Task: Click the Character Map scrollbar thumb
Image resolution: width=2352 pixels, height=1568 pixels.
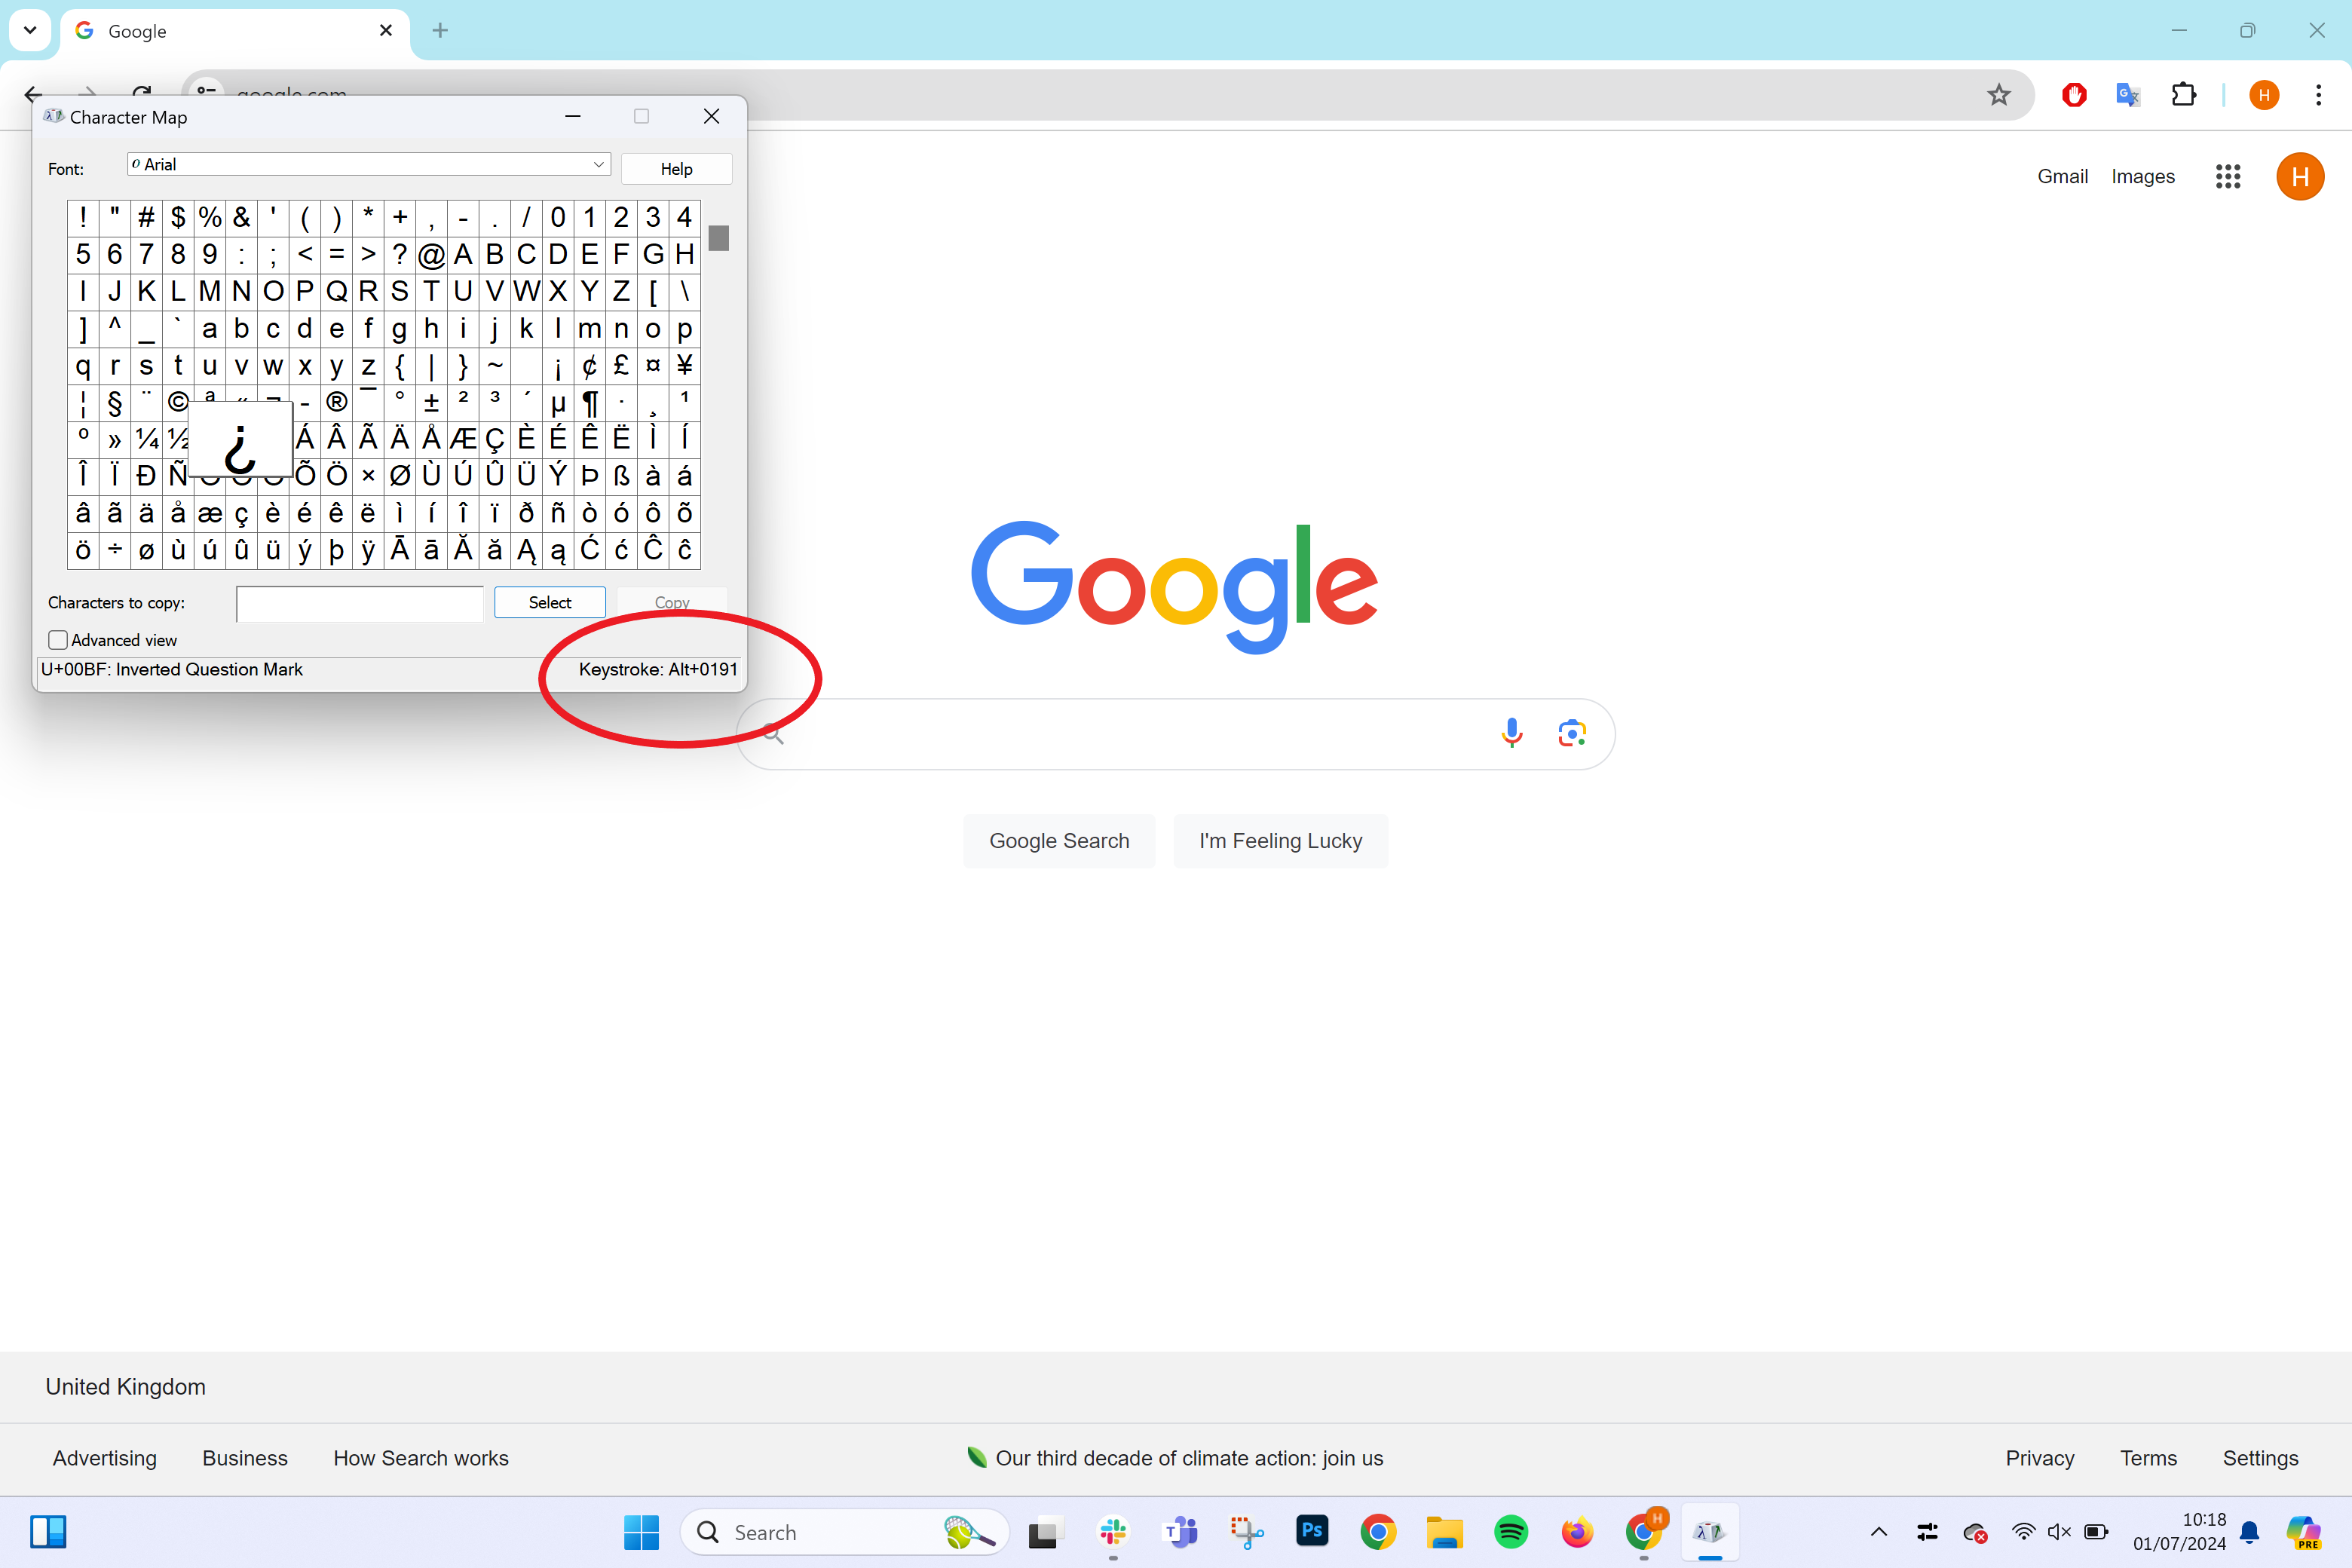Action: [x=718, y=238]
